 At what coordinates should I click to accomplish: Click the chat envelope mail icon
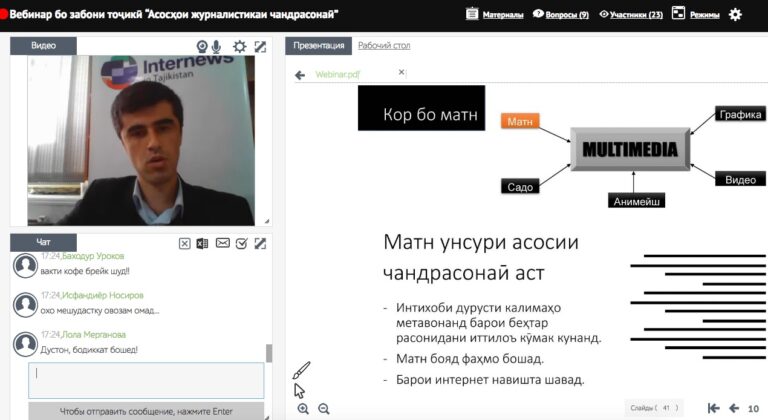click(x=222, y=243)
